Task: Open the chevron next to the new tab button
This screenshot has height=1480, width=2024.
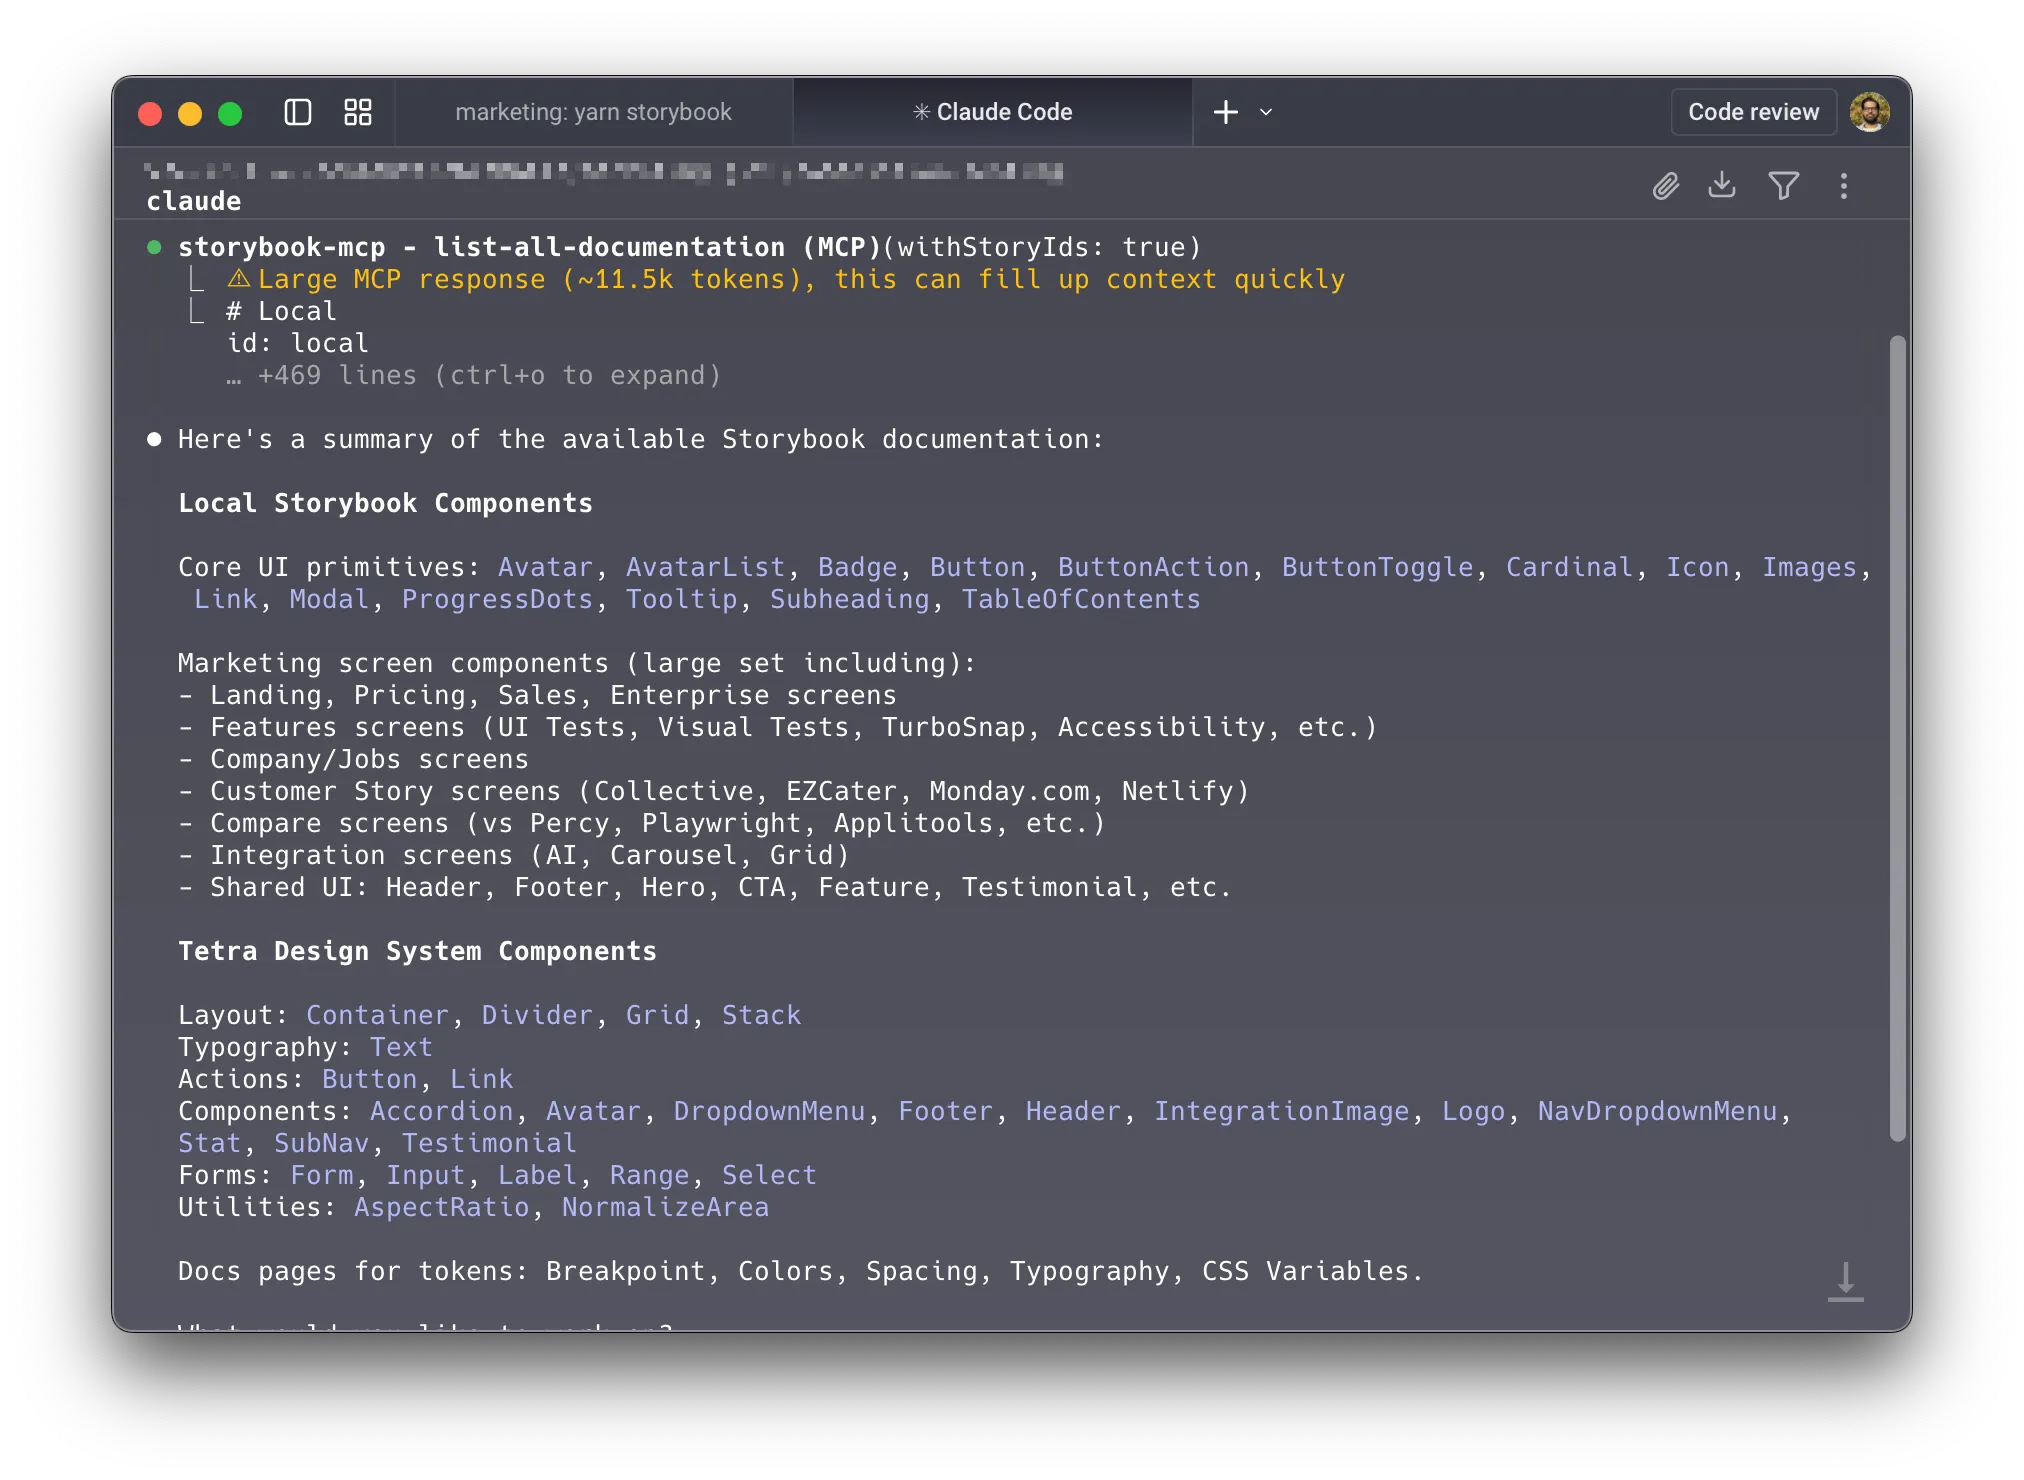Action: (x=1265, y=113)
